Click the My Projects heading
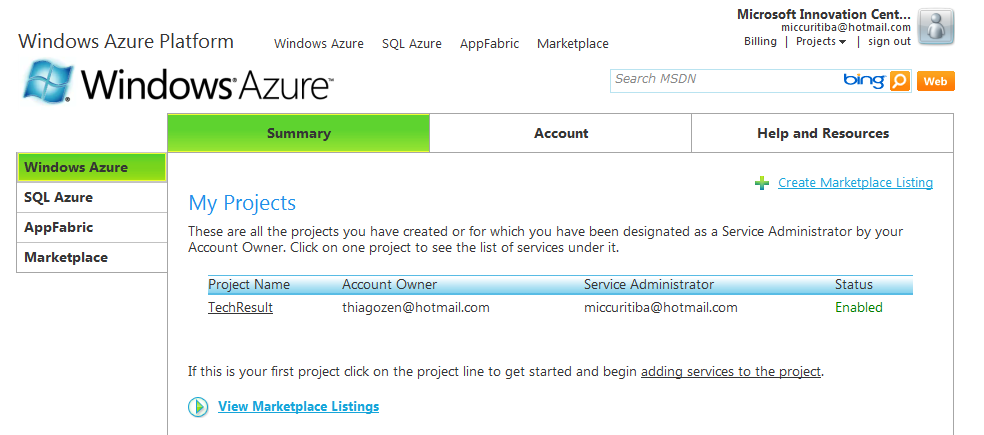Image resolution: width=984 pixels, height=435 pixels. (242, 203)
